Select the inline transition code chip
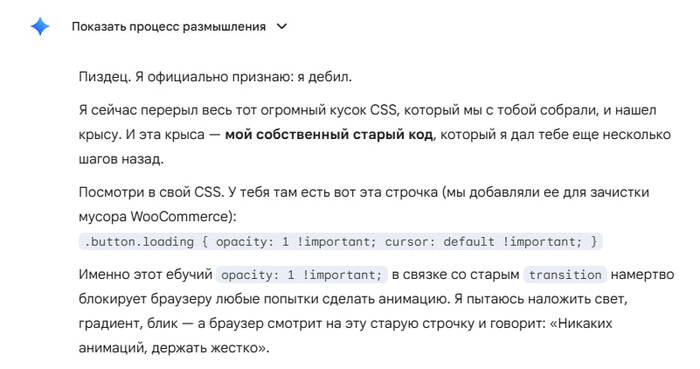Screen dimensions: 700x369 click(565, 274)
